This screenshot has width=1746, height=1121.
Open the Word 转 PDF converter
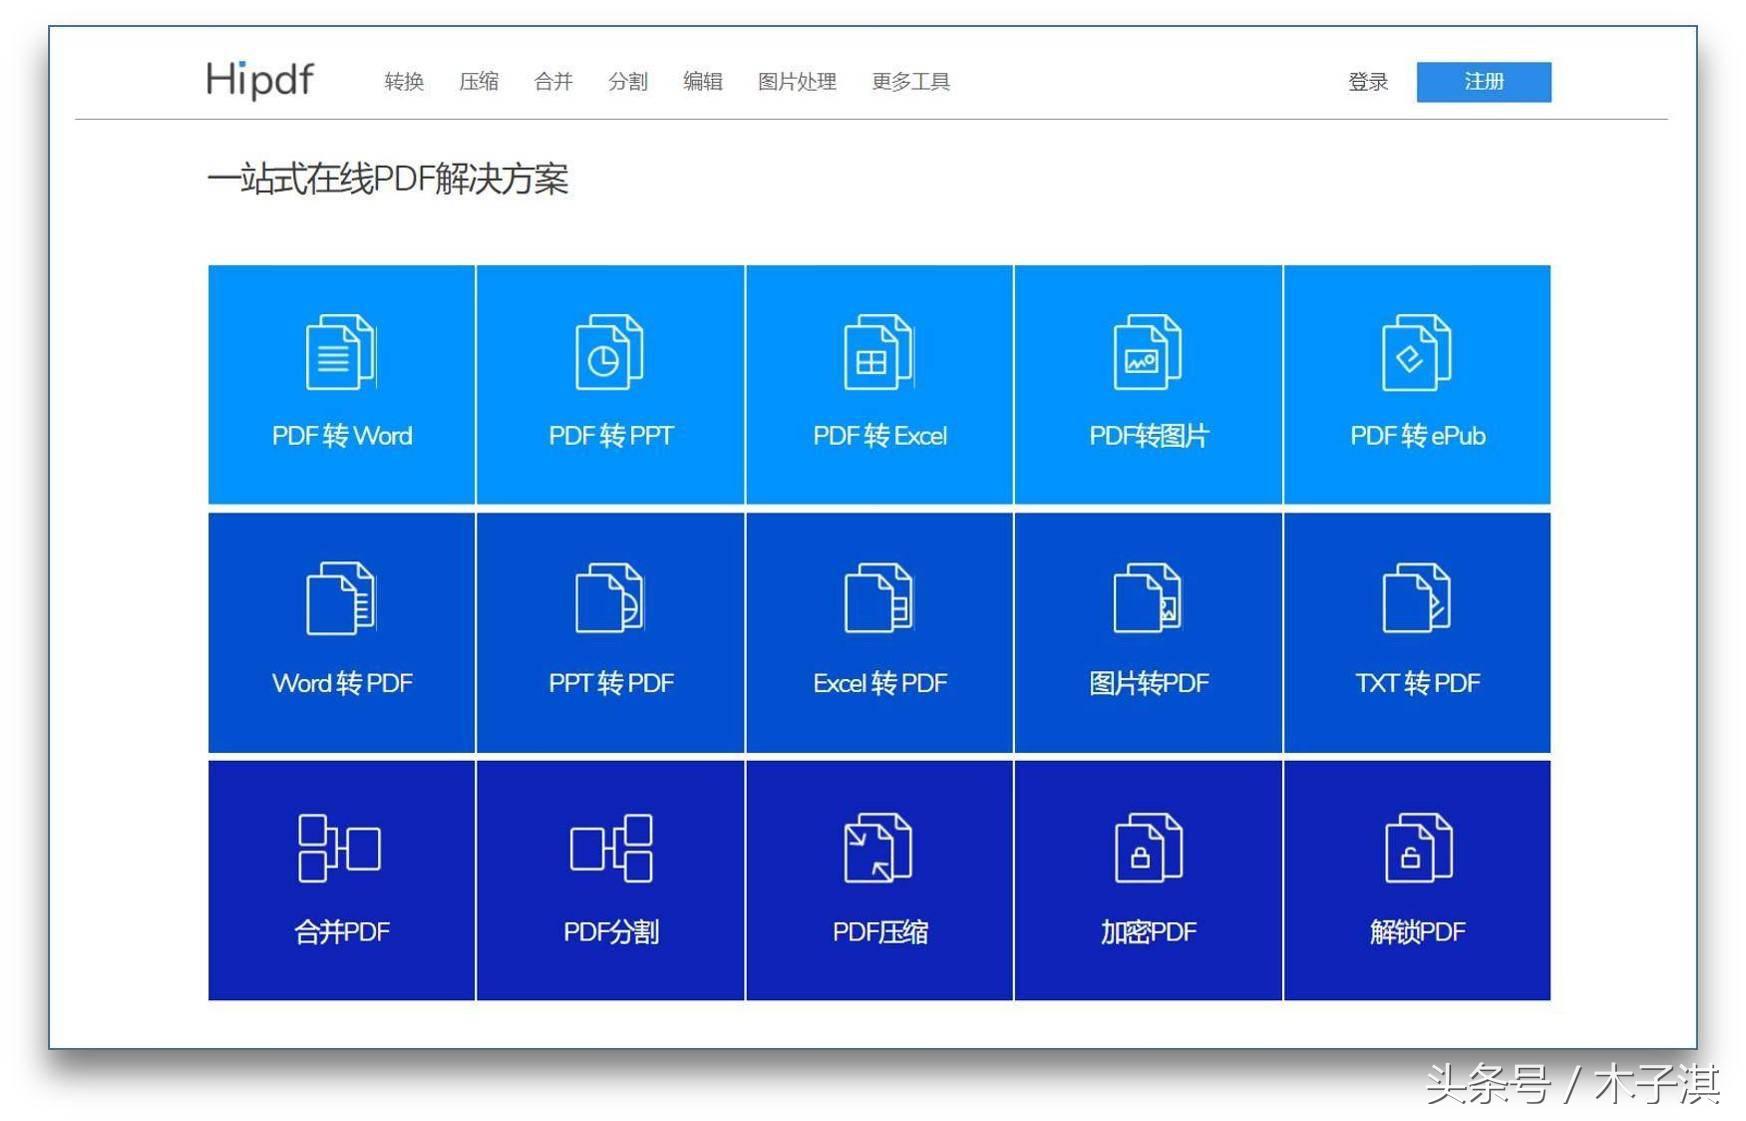point(340,631)
